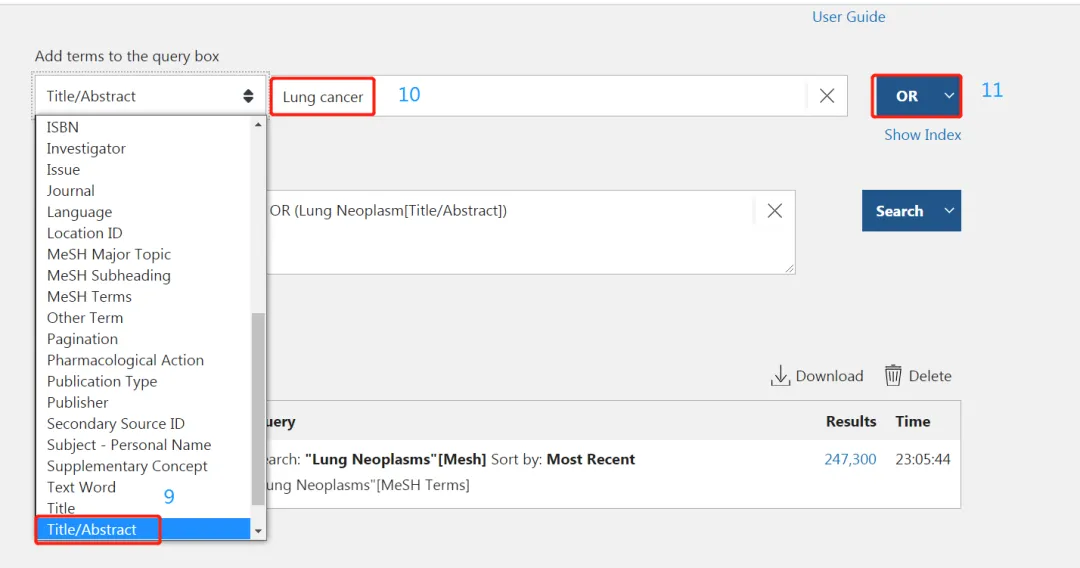The image size is (1080, 568).
Task: Pick Location ID from the field list
Action: pos(144,233)
